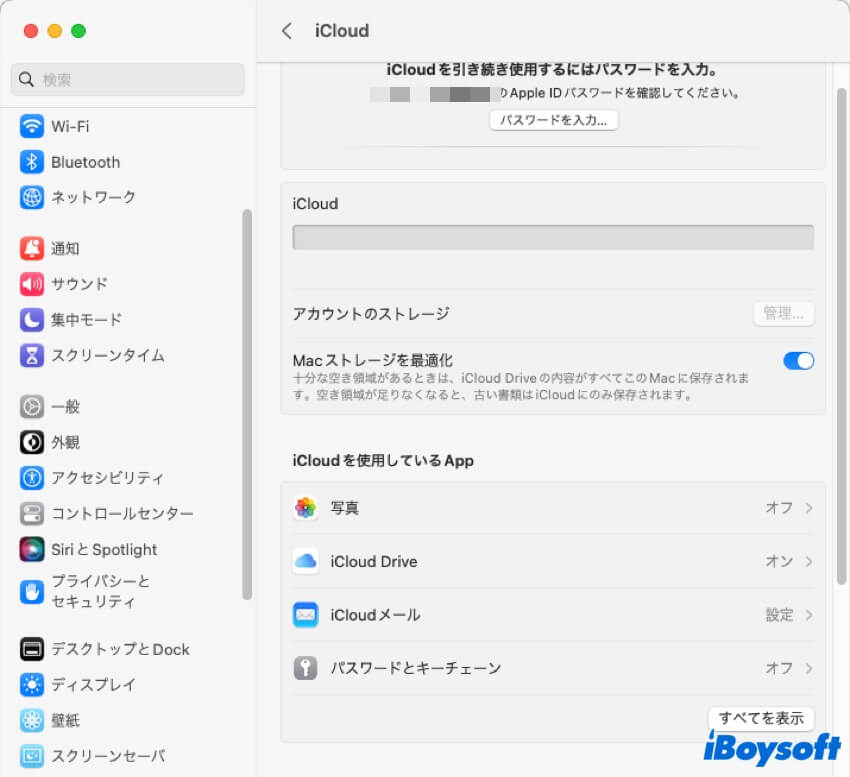Screen dimensions: 850x777
Task: Click the スクリーンタイム label in sidebar
Action: tap(108, 356)
